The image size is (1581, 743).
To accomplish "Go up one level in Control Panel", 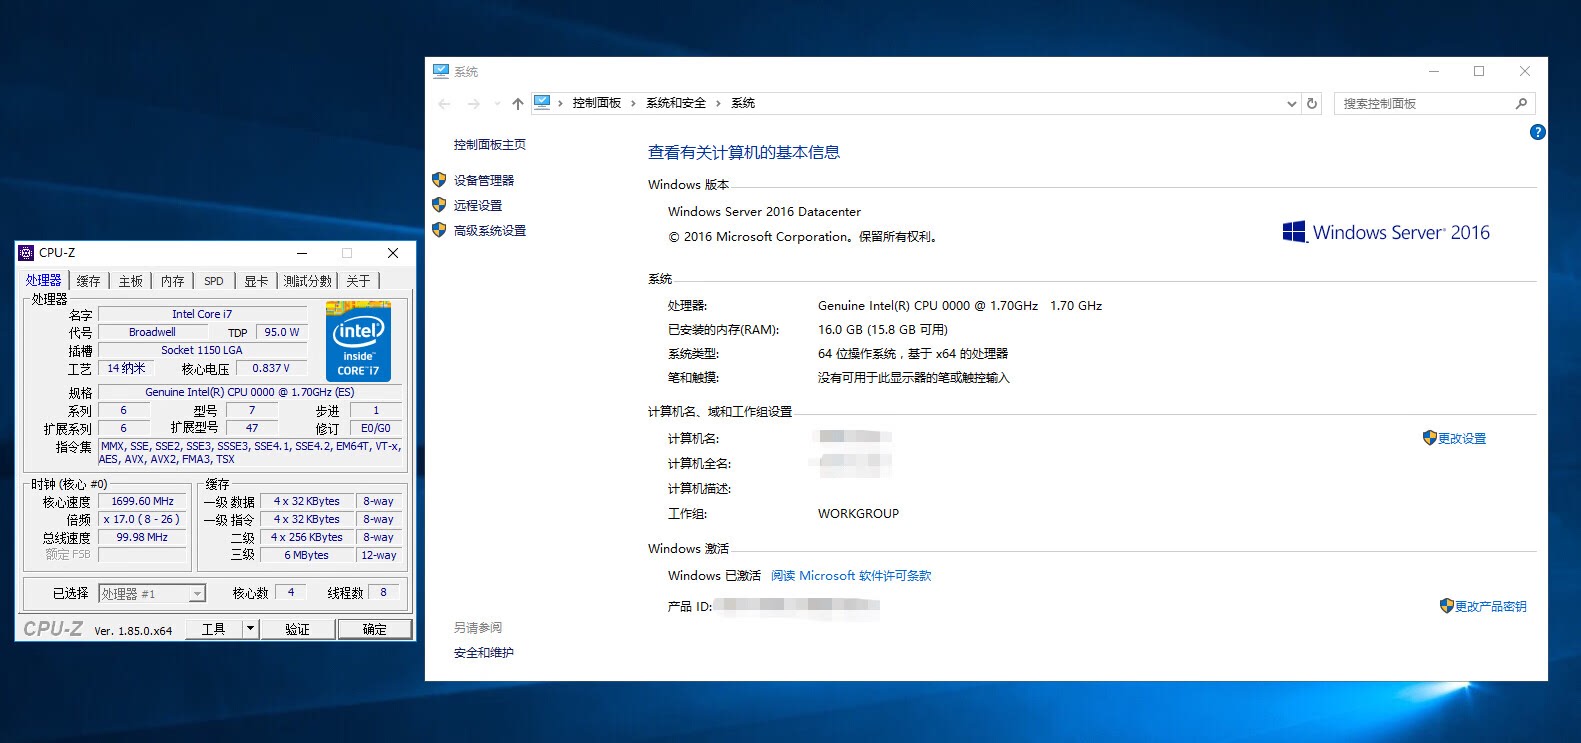I will (x=517, y=103).
